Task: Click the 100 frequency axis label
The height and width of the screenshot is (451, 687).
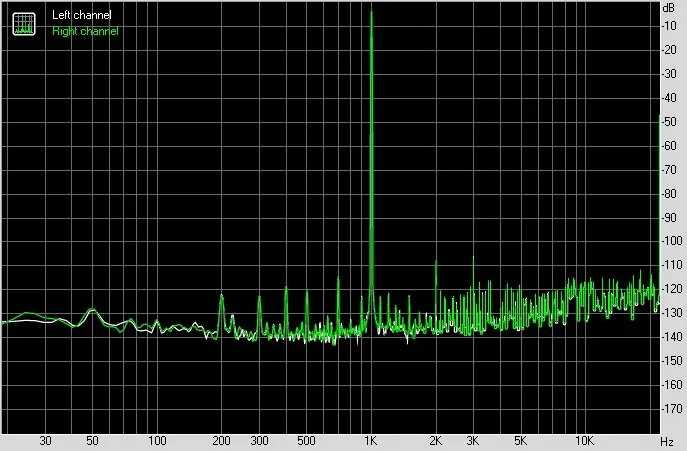Action: pos(157,440)
